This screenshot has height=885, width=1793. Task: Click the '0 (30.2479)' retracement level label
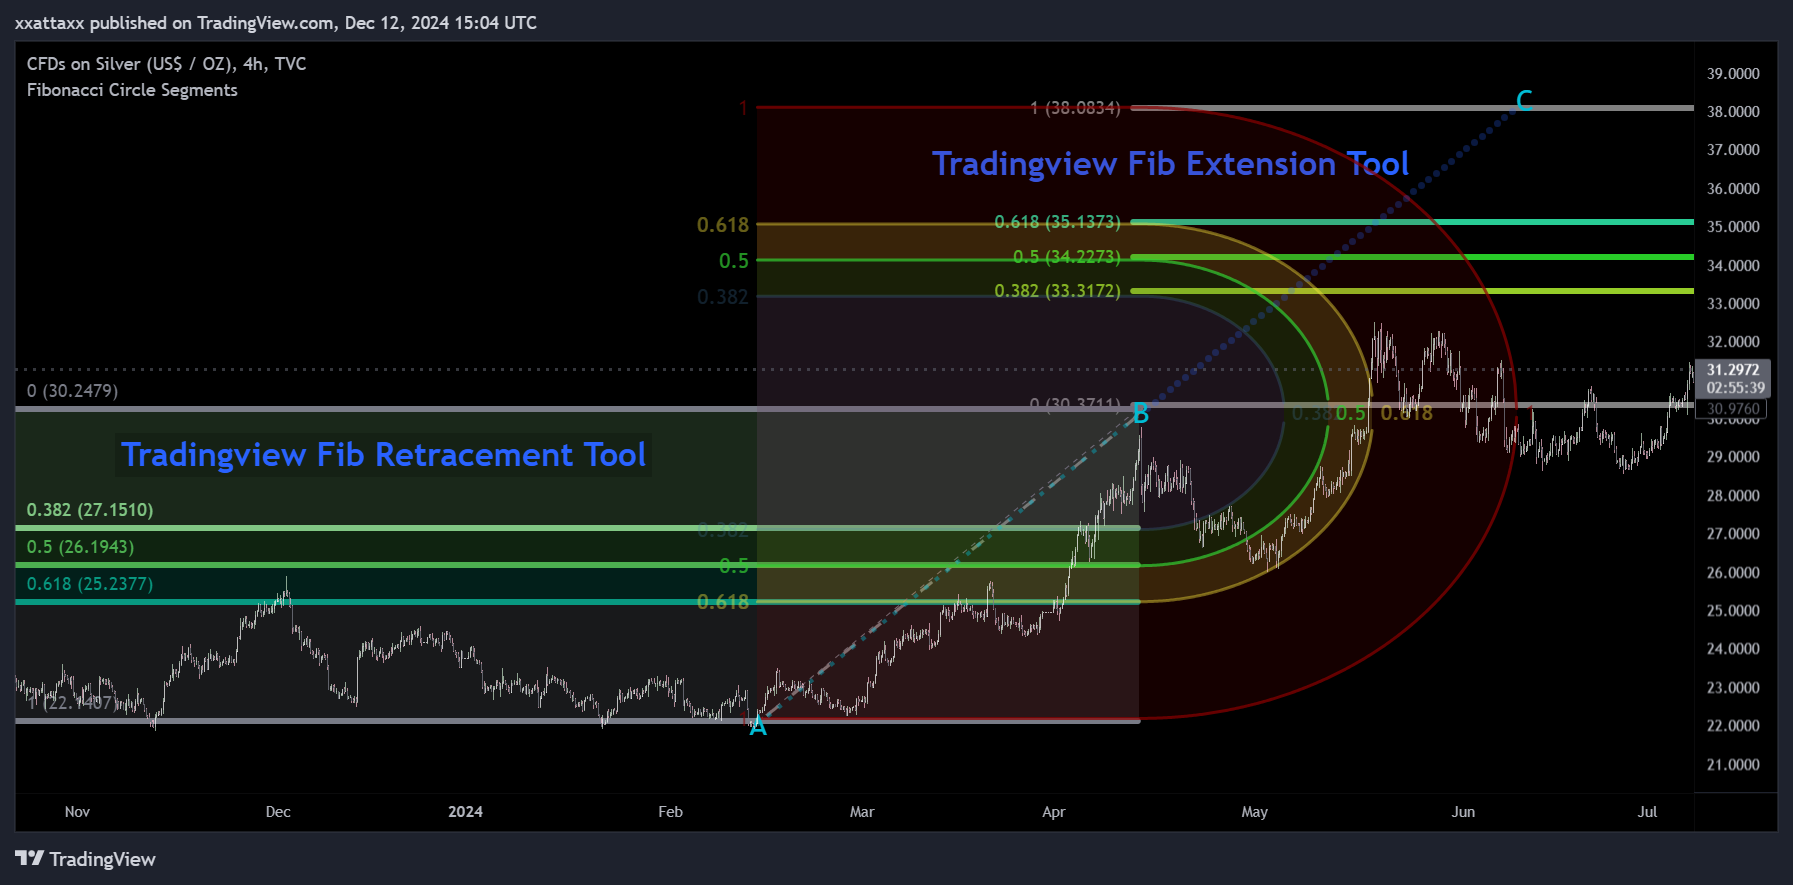72,391
